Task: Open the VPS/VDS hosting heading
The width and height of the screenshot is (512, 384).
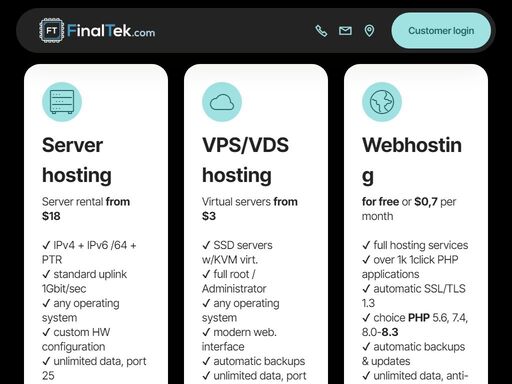Action: click(x=245, y=160)
